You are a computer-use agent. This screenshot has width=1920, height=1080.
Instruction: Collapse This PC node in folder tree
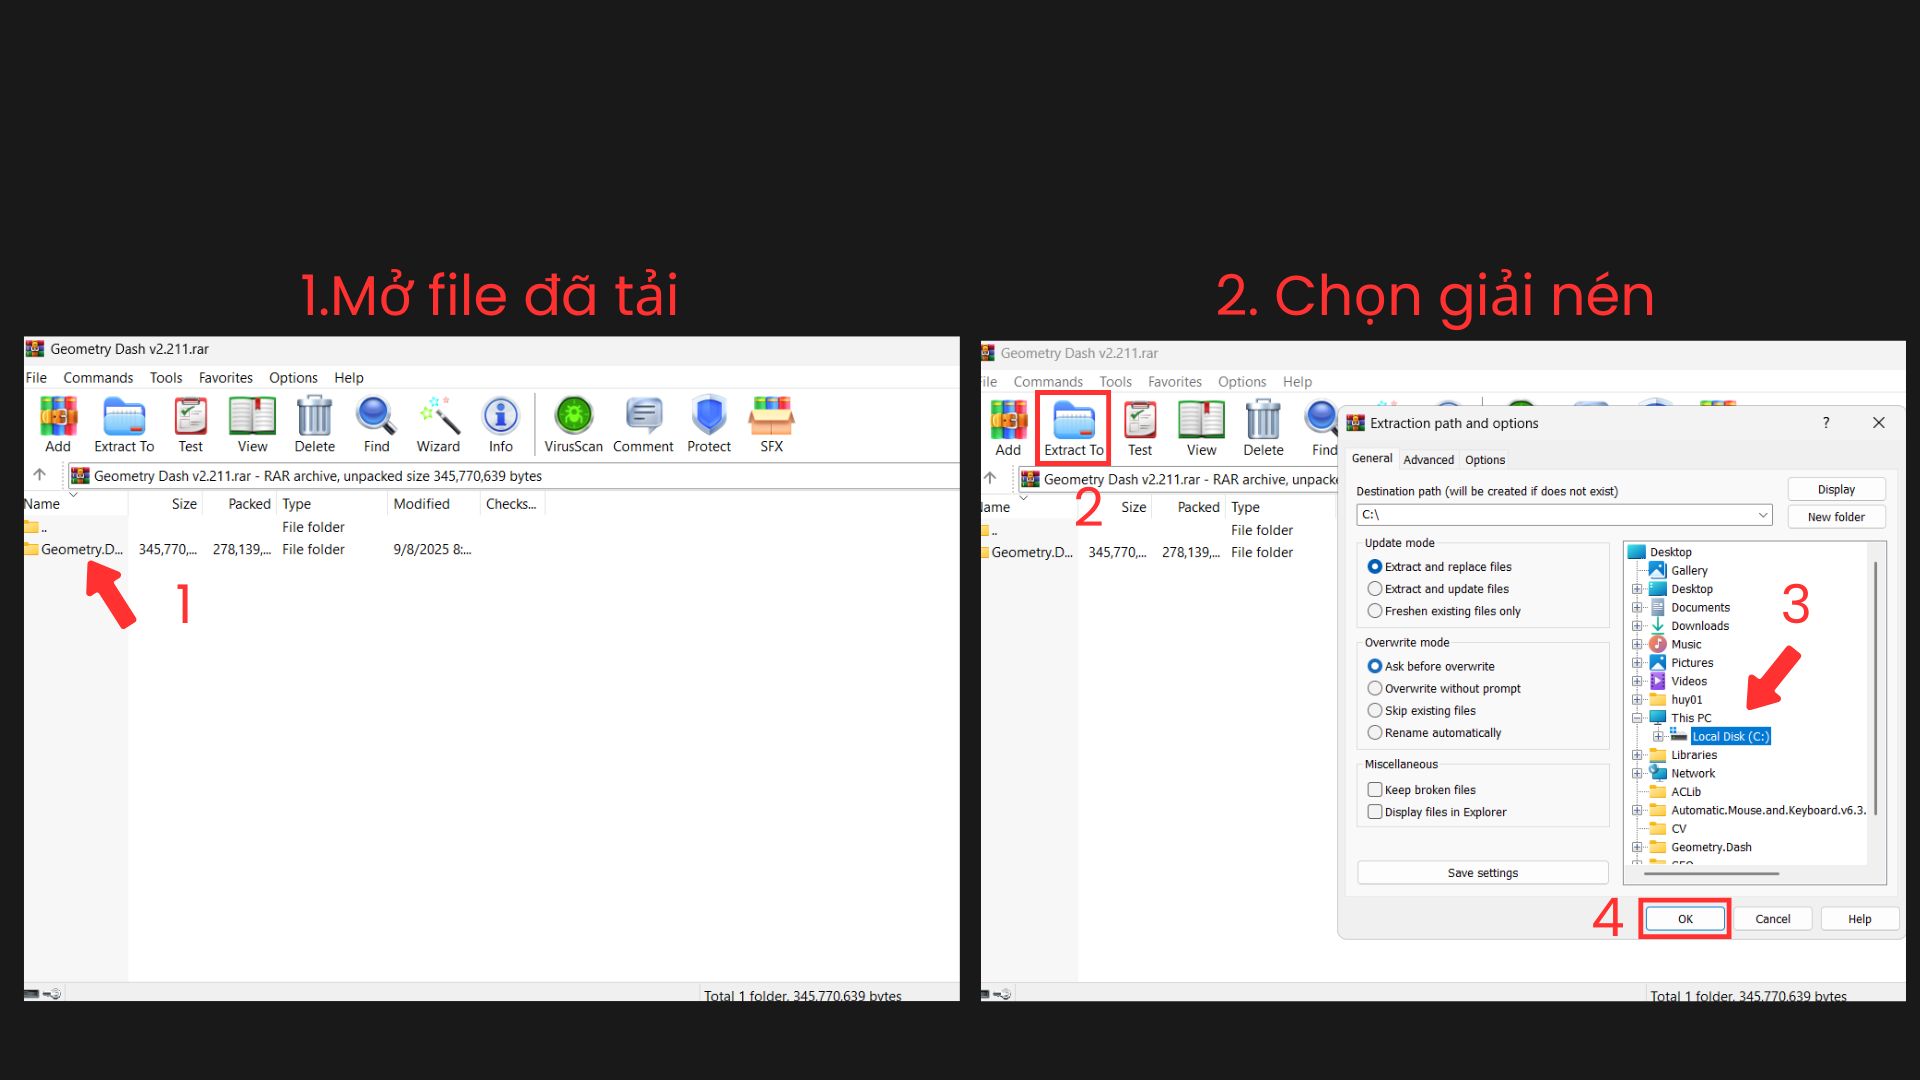tap(1637, 718)
